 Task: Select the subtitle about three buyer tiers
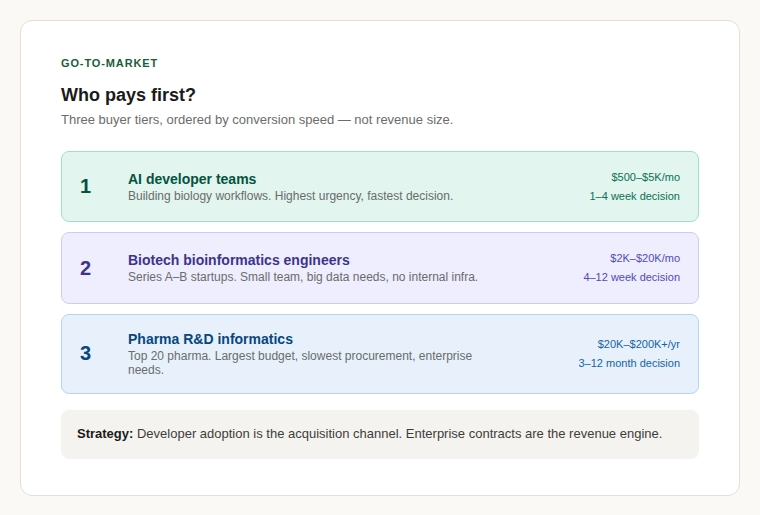(257, 120)
